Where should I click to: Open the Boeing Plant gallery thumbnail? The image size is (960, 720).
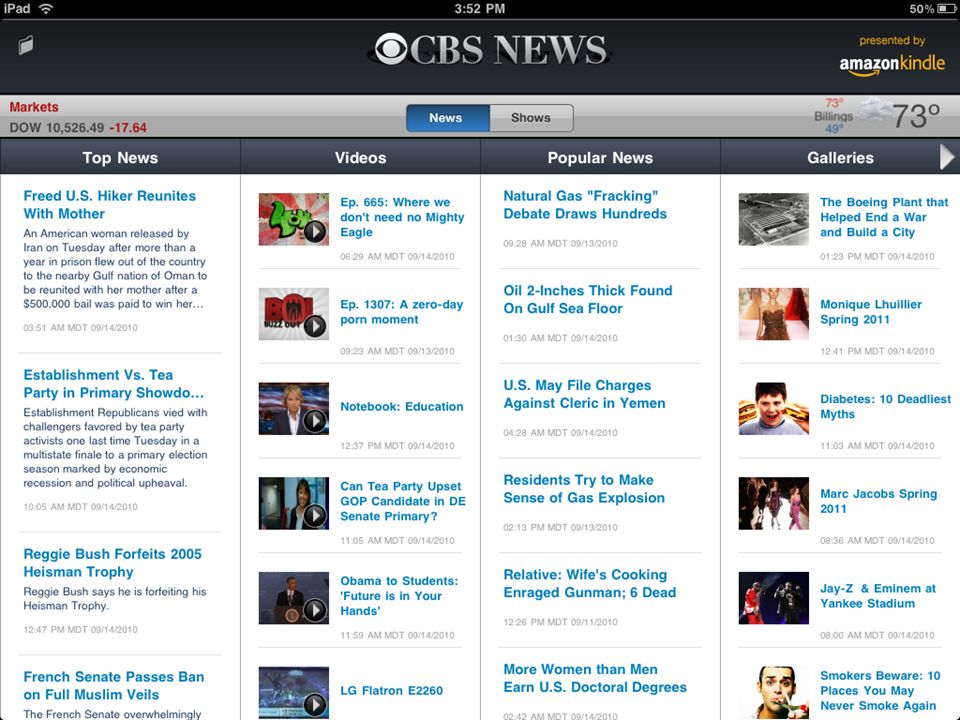(773, 219)
